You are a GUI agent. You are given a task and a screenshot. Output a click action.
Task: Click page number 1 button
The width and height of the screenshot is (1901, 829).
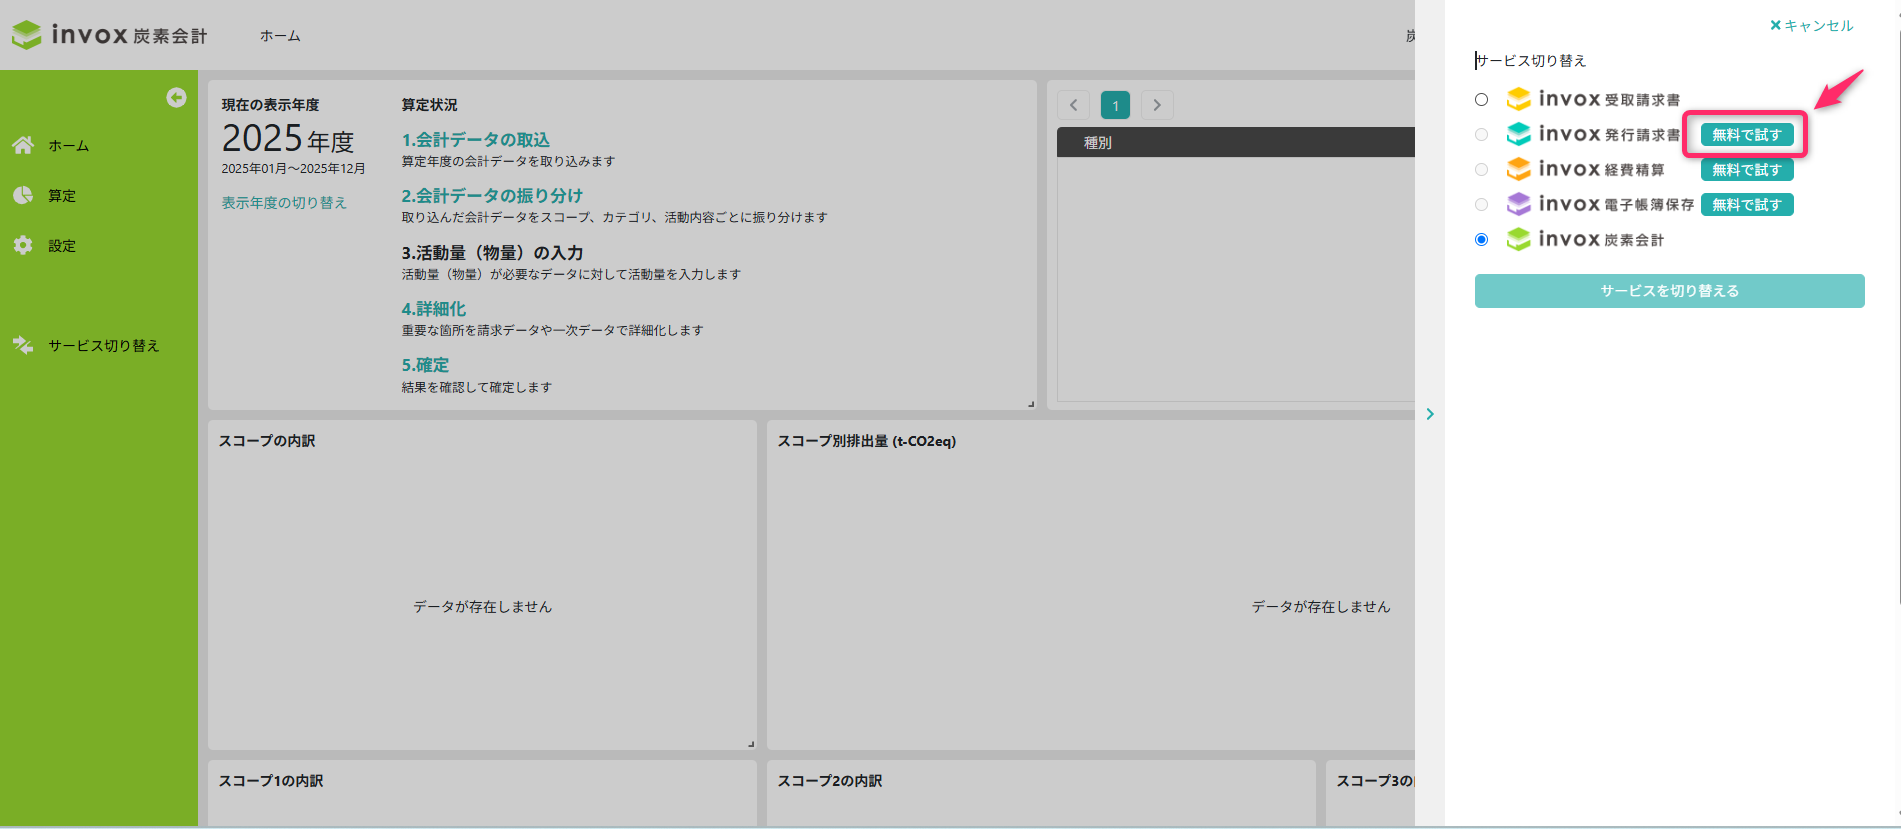click(1115, 105)
